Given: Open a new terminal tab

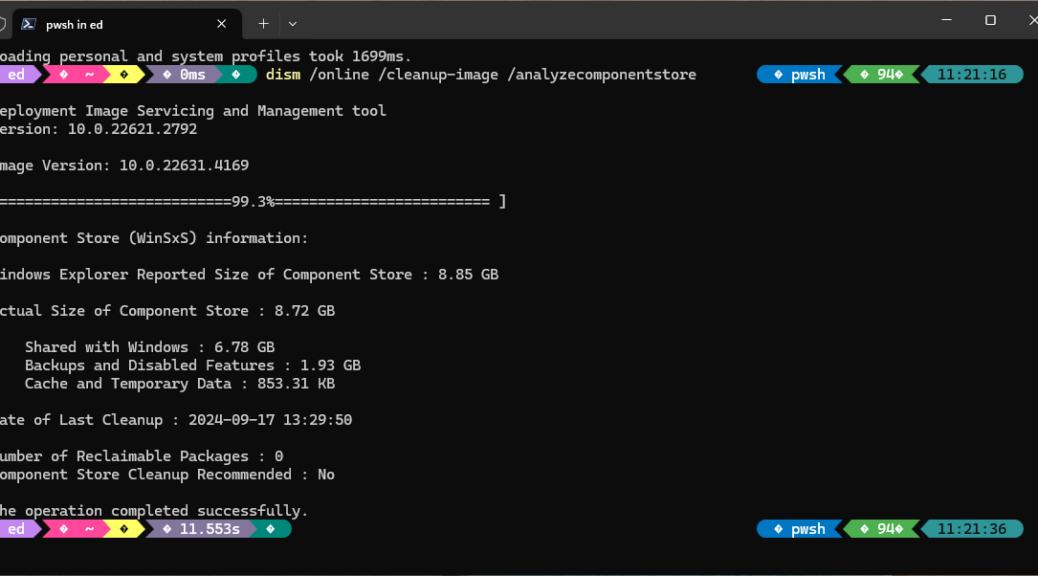Looking at the screenshot, I should click(x=263, y=24).
